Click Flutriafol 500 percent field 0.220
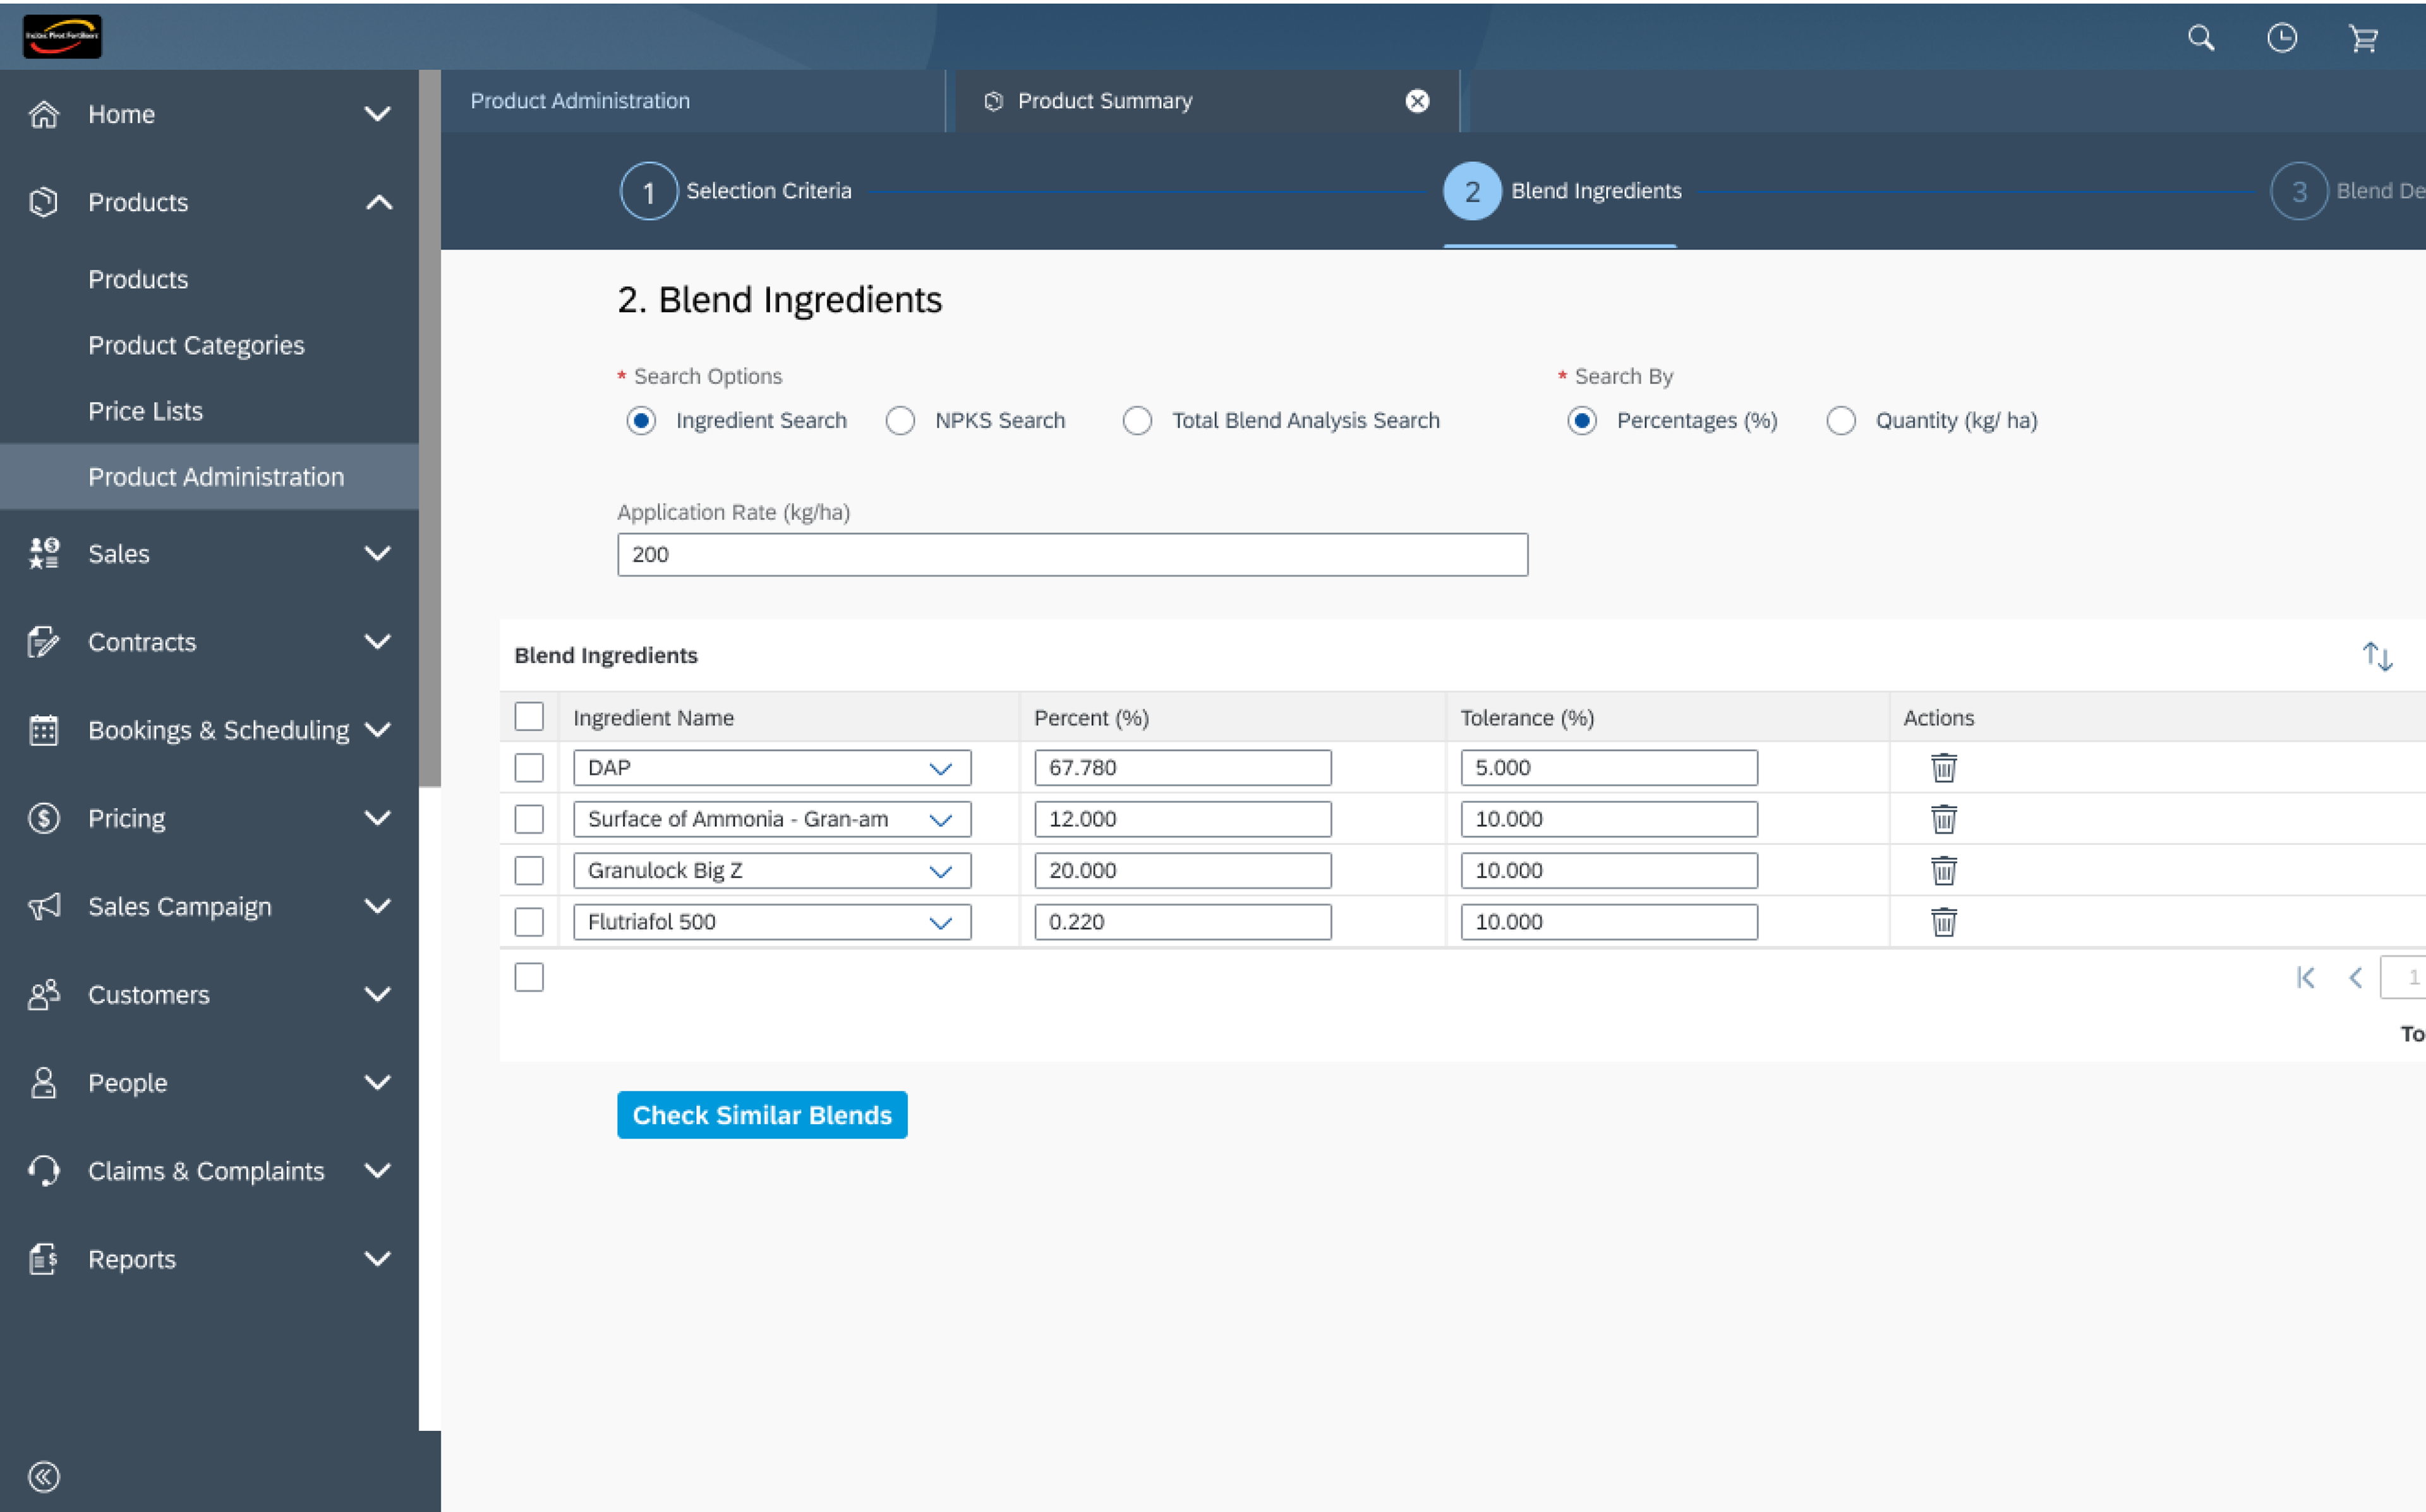Image resolution: width=2426 pixels, height=1512 pixels. click(1182, 922)
